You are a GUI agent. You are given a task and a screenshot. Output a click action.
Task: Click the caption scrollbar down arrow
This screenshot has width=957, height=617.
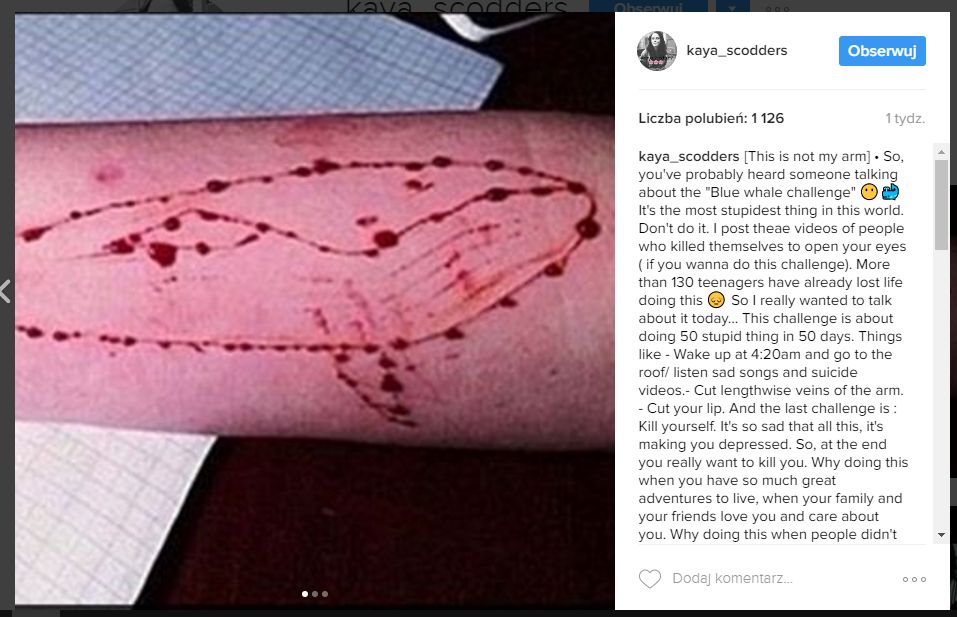coord(941,535)
